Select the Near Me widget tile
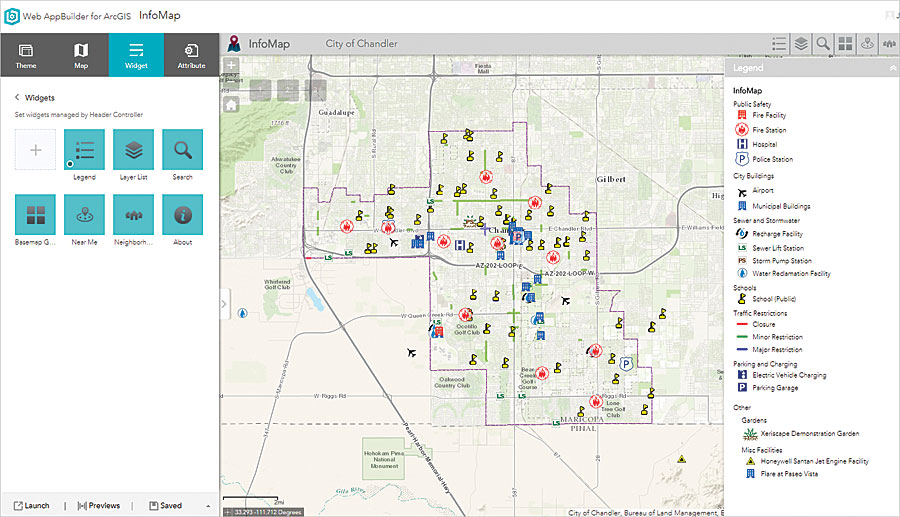Viewport: 900px width, 517px height. click(84, 215)
